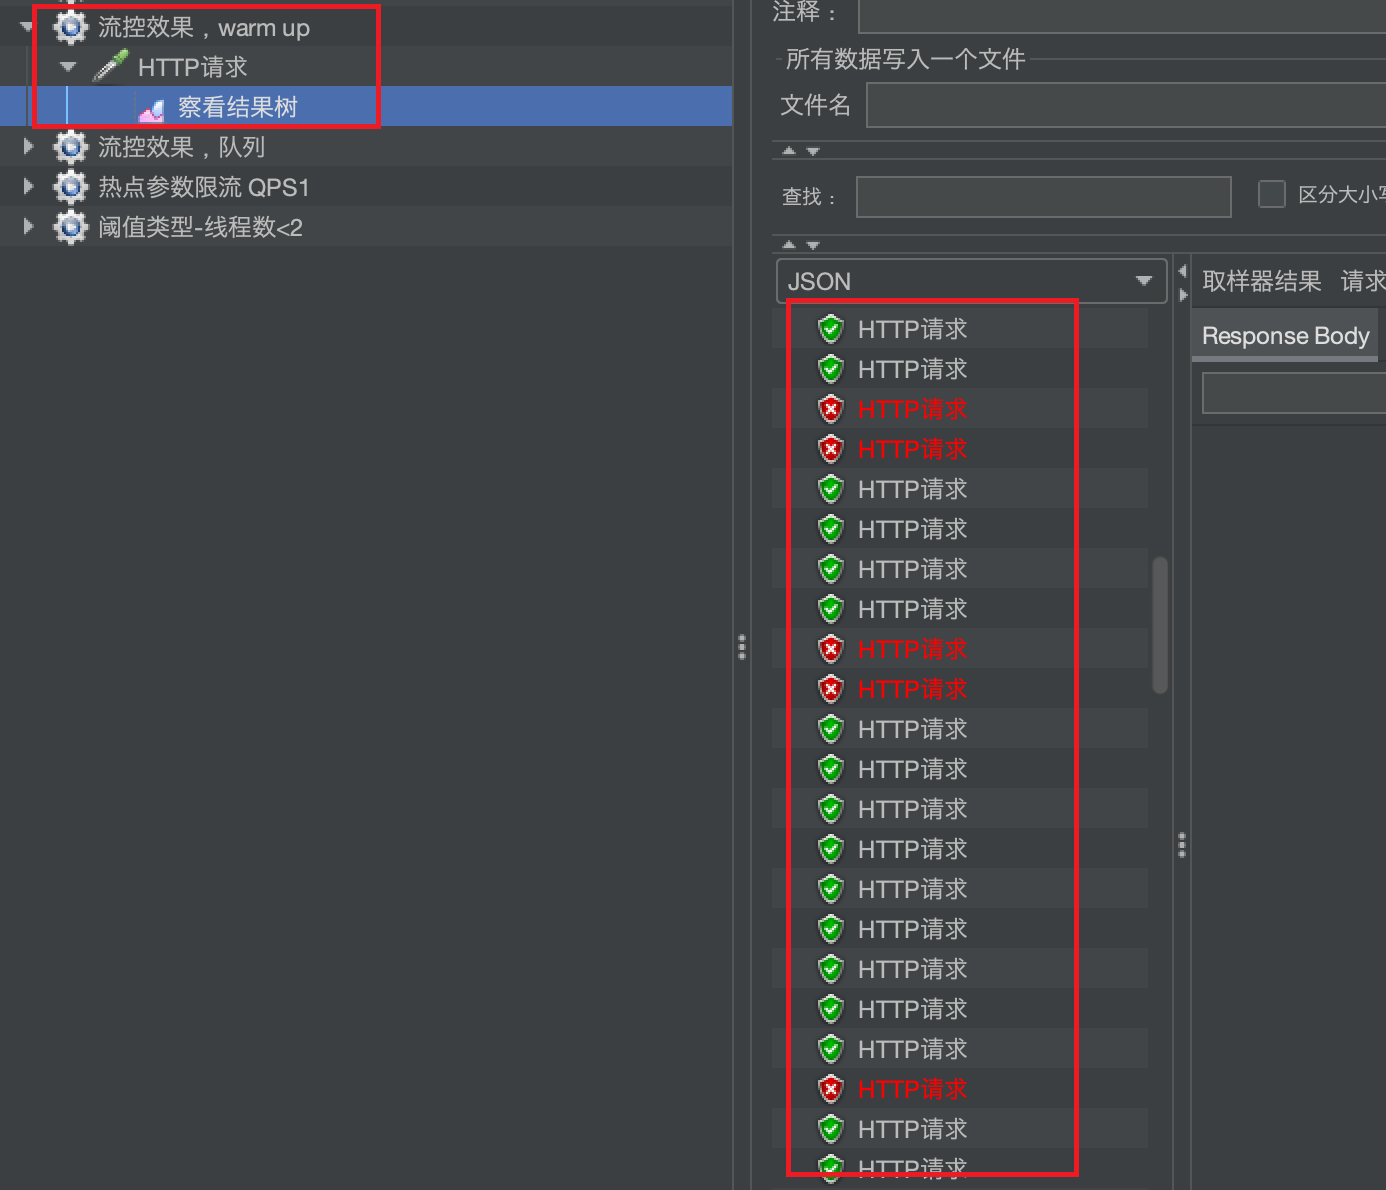Click gear icon of 流控效果，队列 thread group
The height and width of the screenshot is (1190, 1386).
(70, 147)
